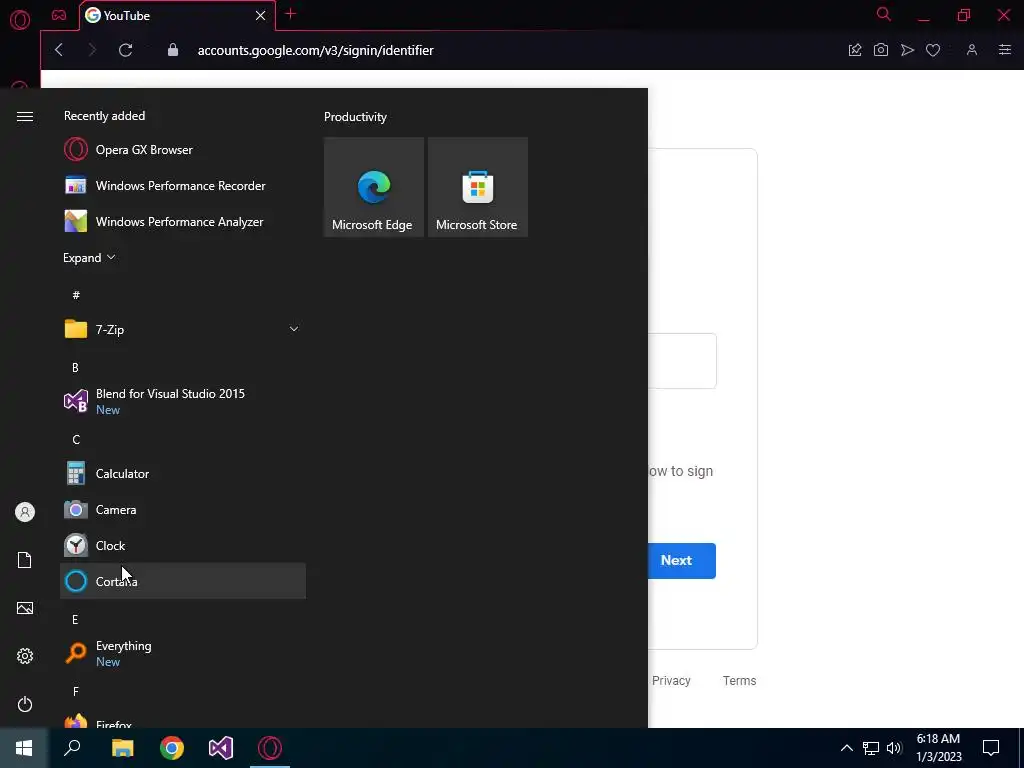Open the Power options icon
Viewport: 1024px width, 768px height.
click(x=25, y=705)
